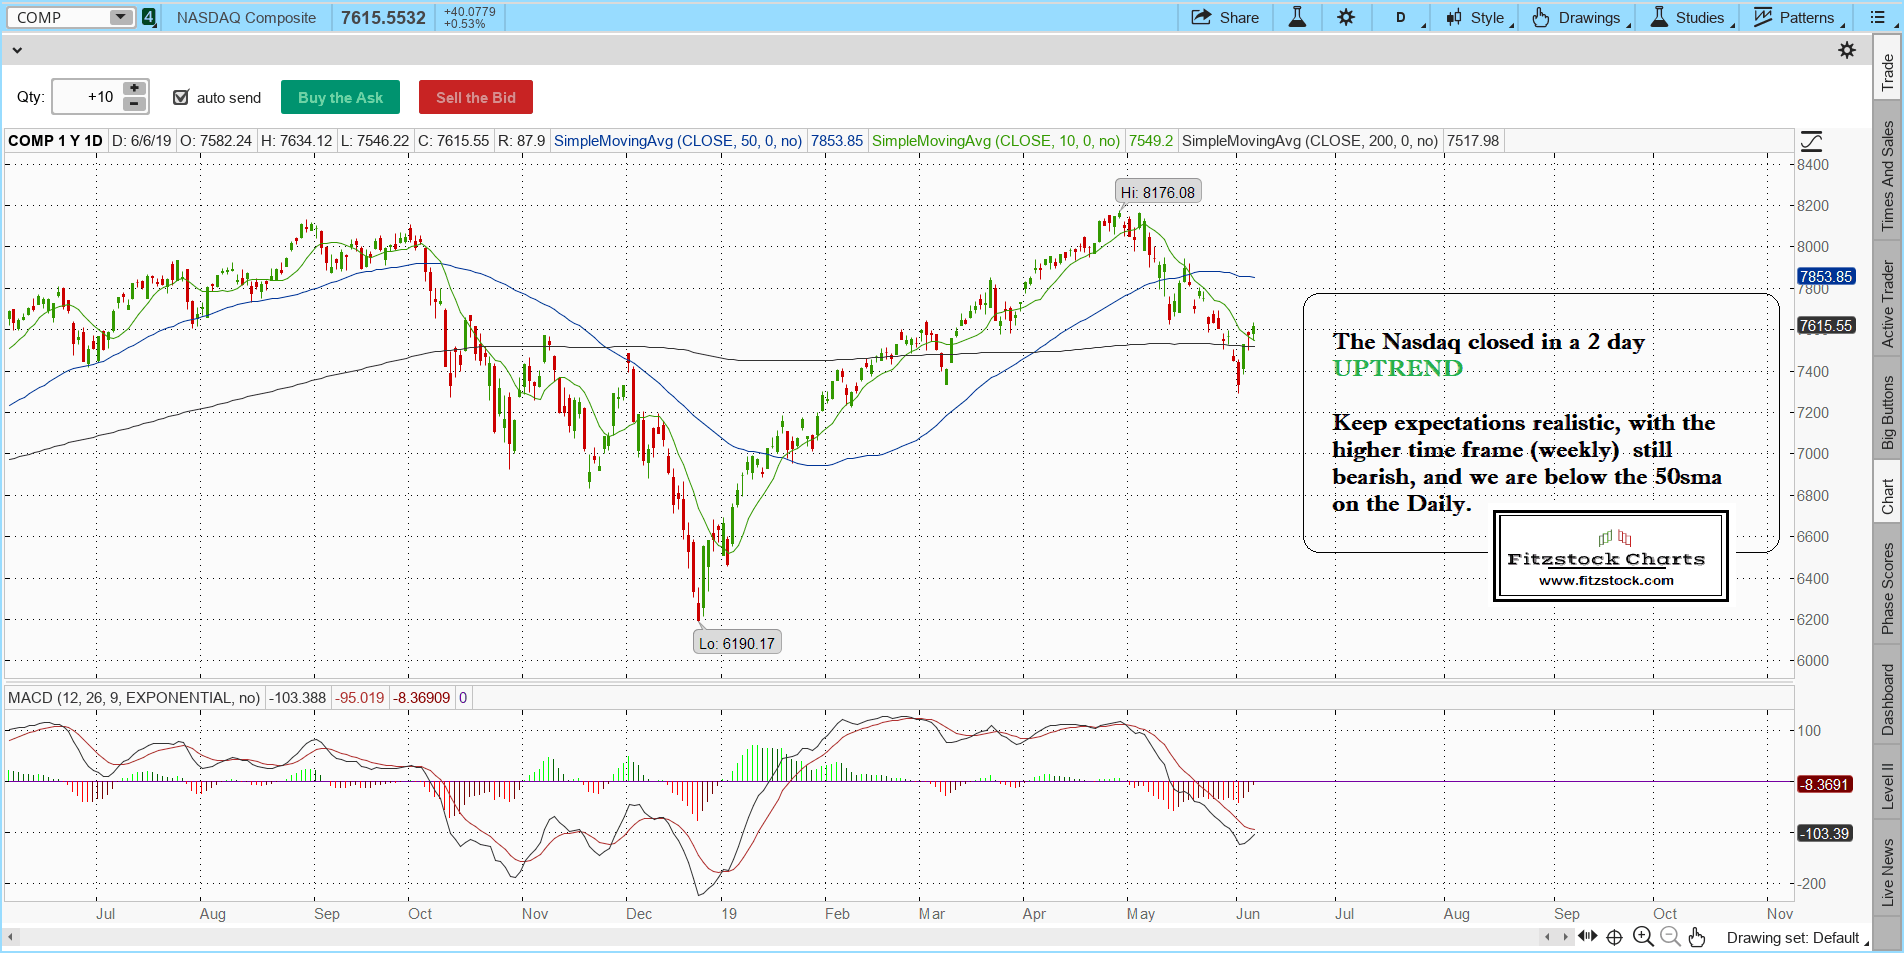Open chart settings gear in top toolbar
The height and width of the screenshot is (953, 1904).
(x=1346, y=18)
